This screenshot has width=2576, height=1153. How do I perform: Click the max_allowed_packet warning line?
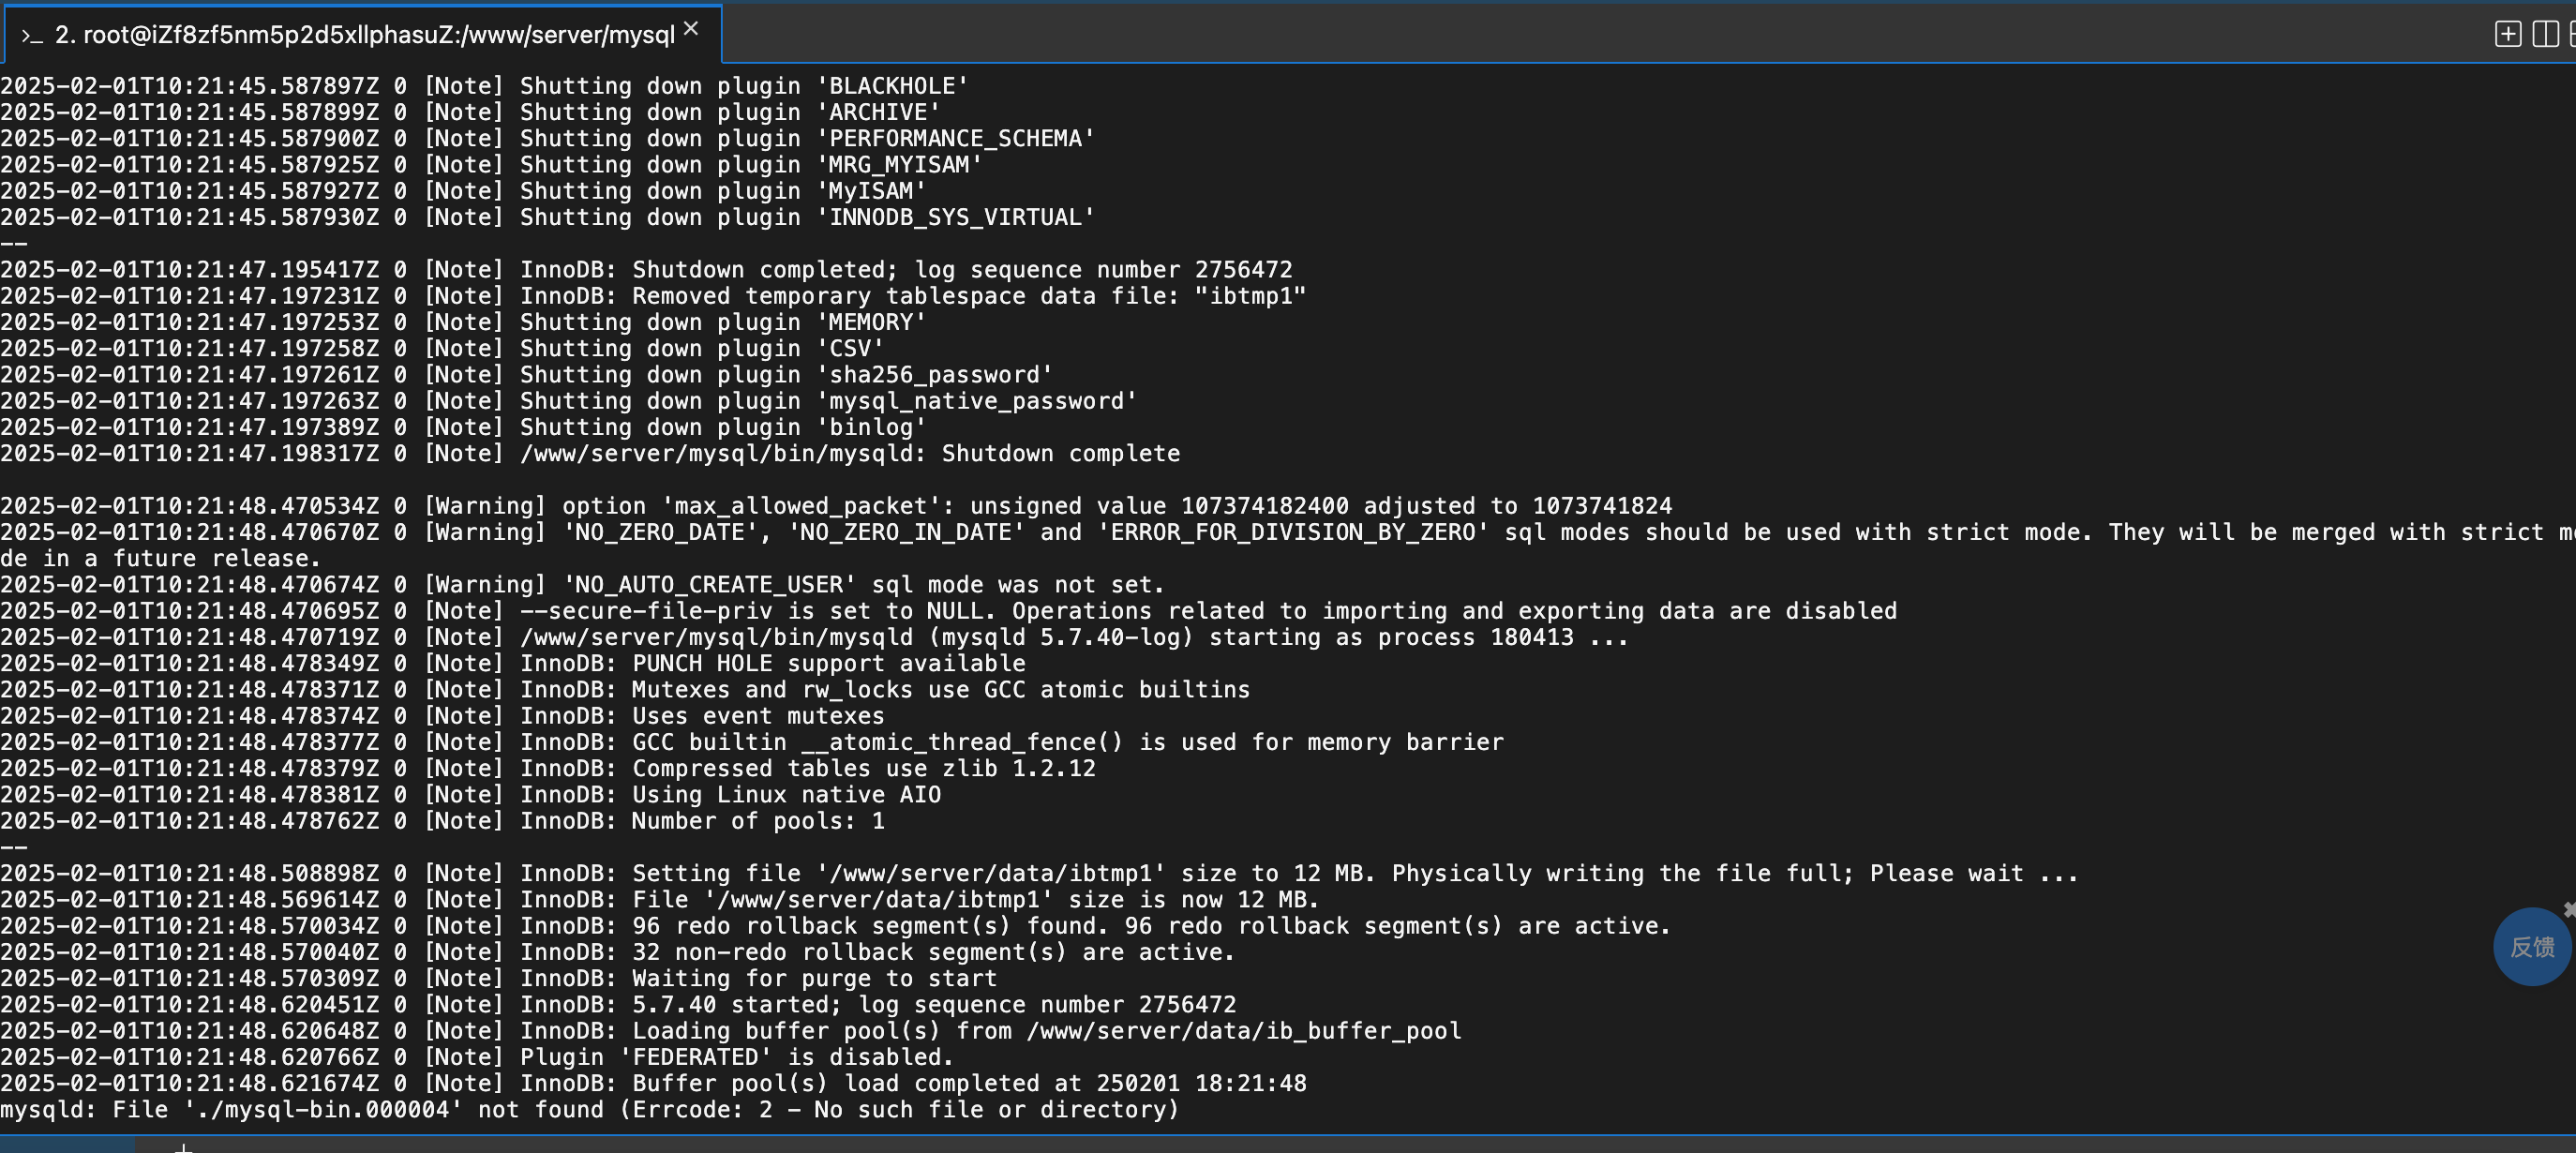click(x=836, y=506)
